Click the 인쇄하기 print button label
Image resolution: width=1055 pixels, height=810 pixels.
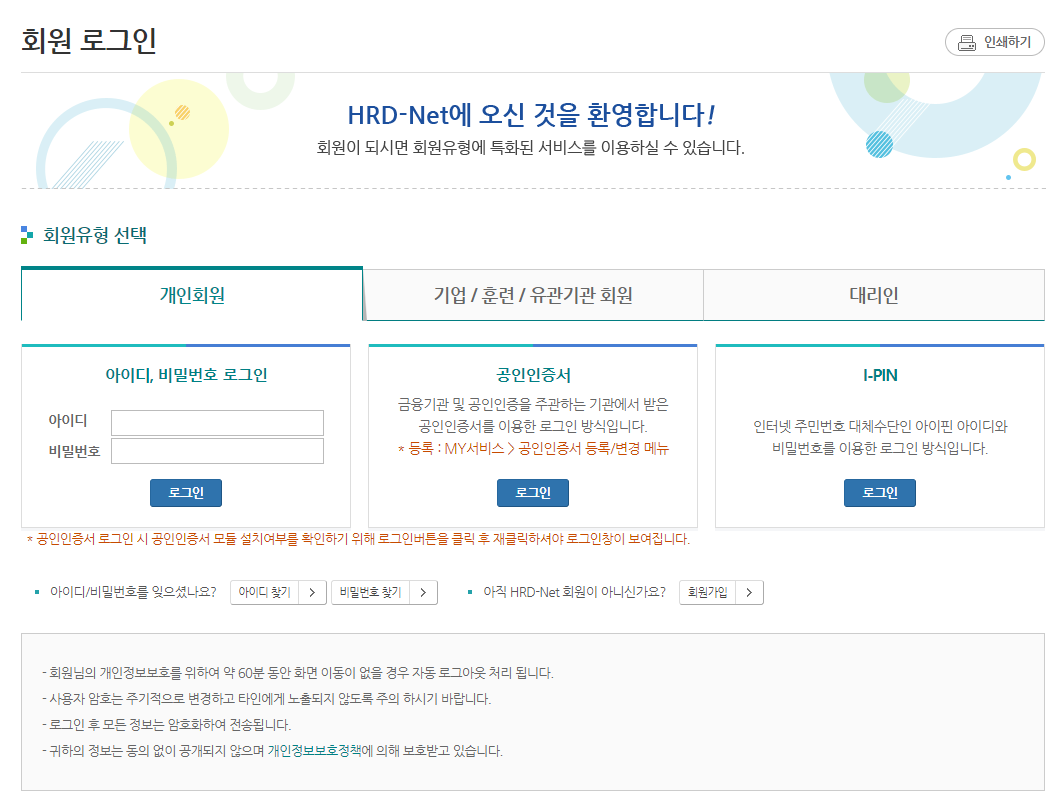click(x=1007, y=42)
